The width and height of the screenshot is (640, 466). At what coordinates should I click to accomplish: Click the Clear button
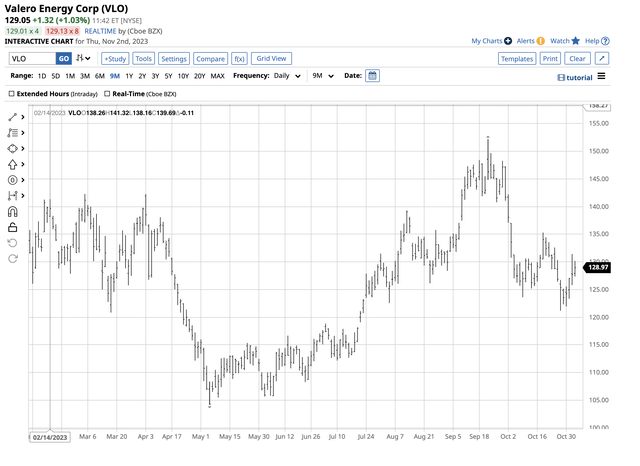[577, 59]
